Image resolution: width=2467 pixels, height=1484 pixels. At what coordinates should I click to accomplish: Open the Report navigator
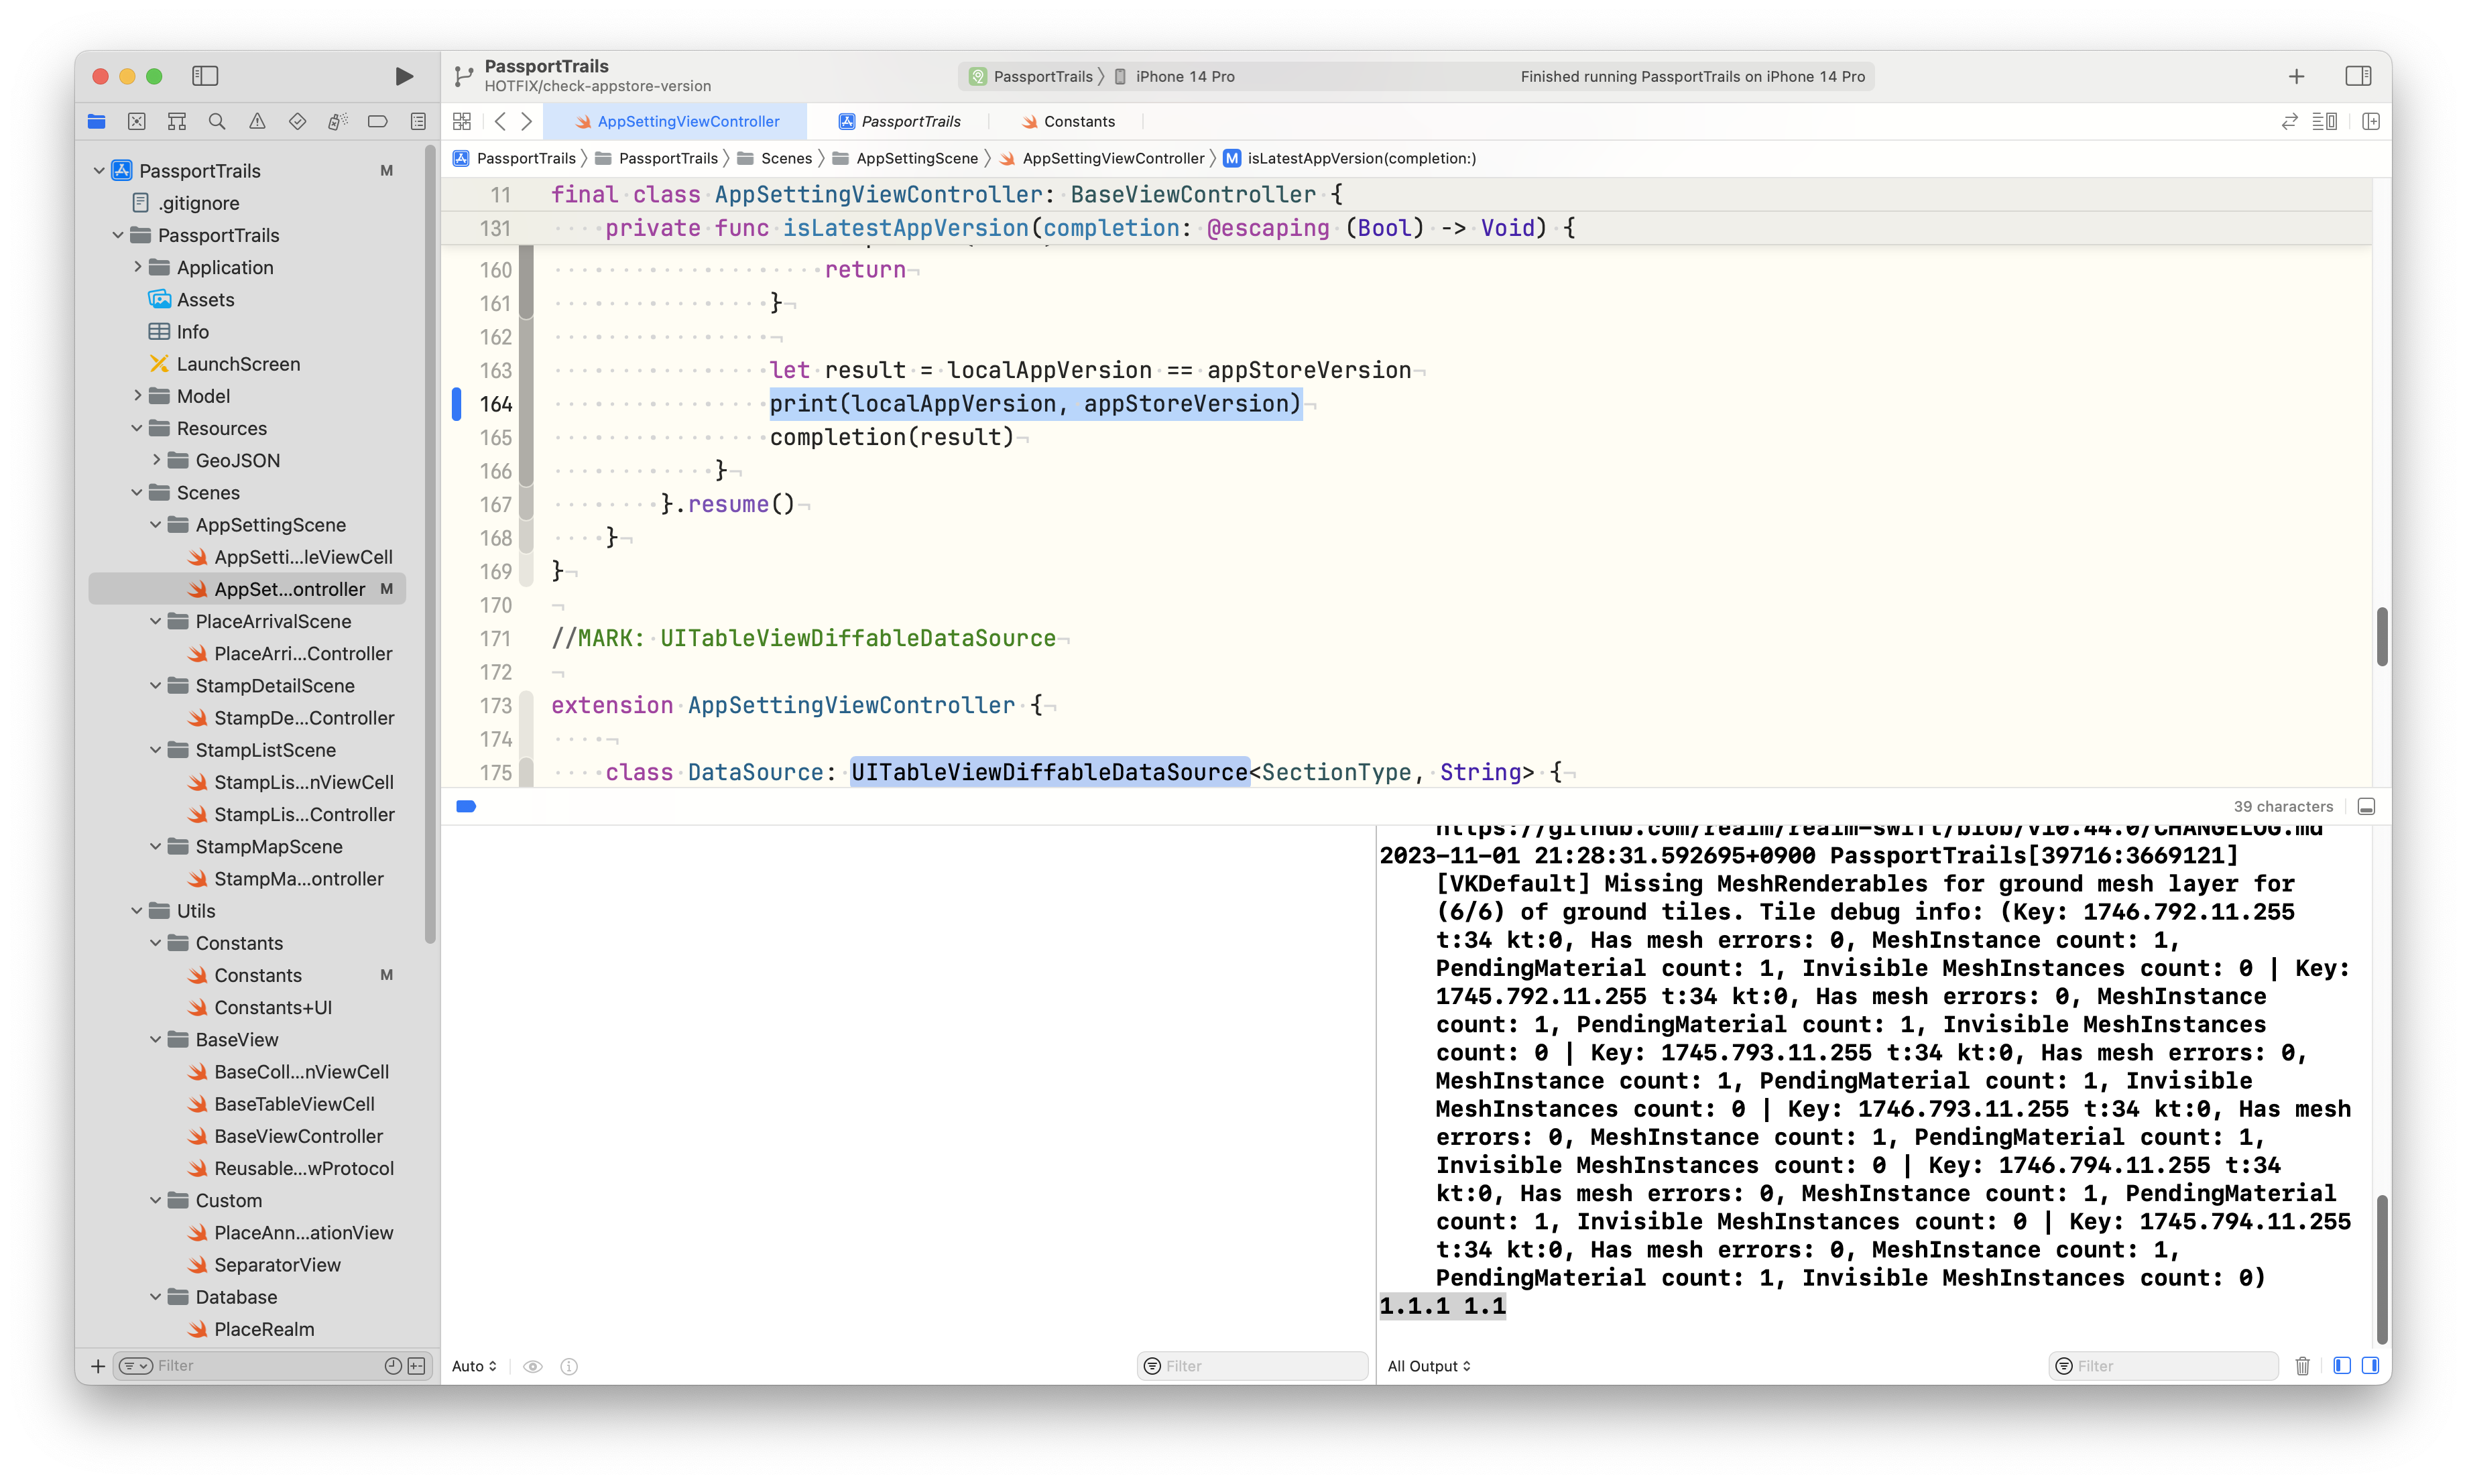tap(418, 121)
